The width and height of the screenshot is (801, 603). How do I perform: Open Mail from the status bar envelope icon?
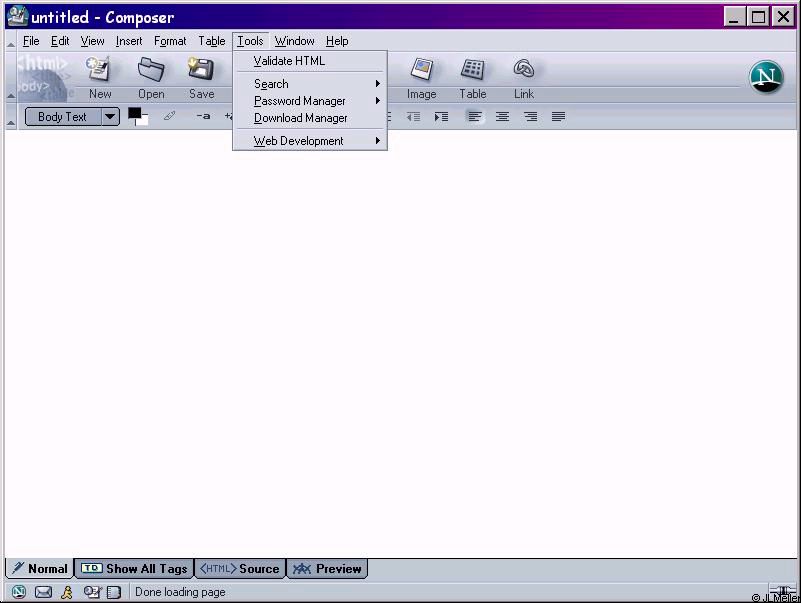[43, 592]
